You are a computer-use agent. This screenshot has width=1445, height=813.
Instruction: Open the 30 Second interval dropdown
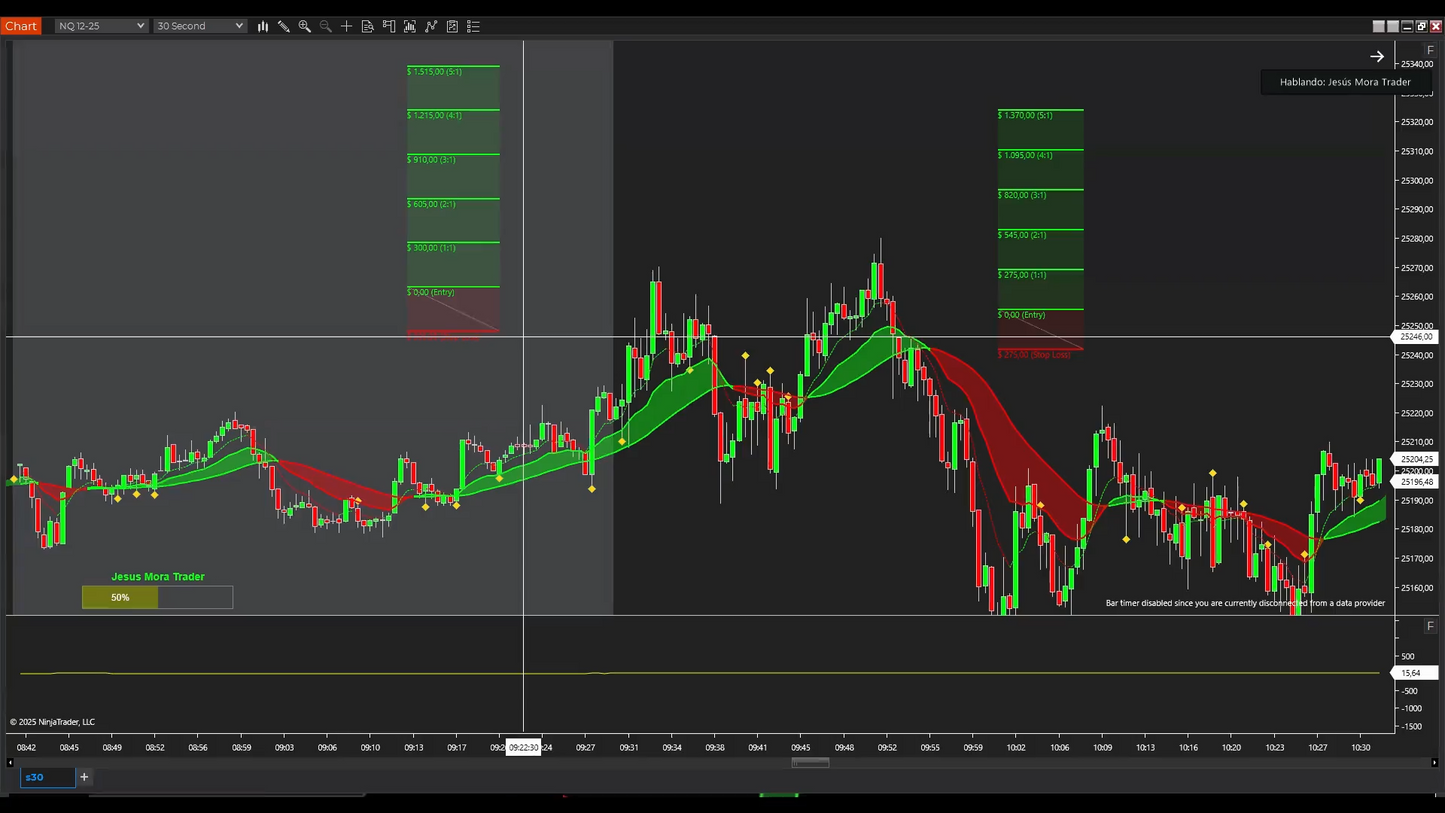click(x=199, y=26)
